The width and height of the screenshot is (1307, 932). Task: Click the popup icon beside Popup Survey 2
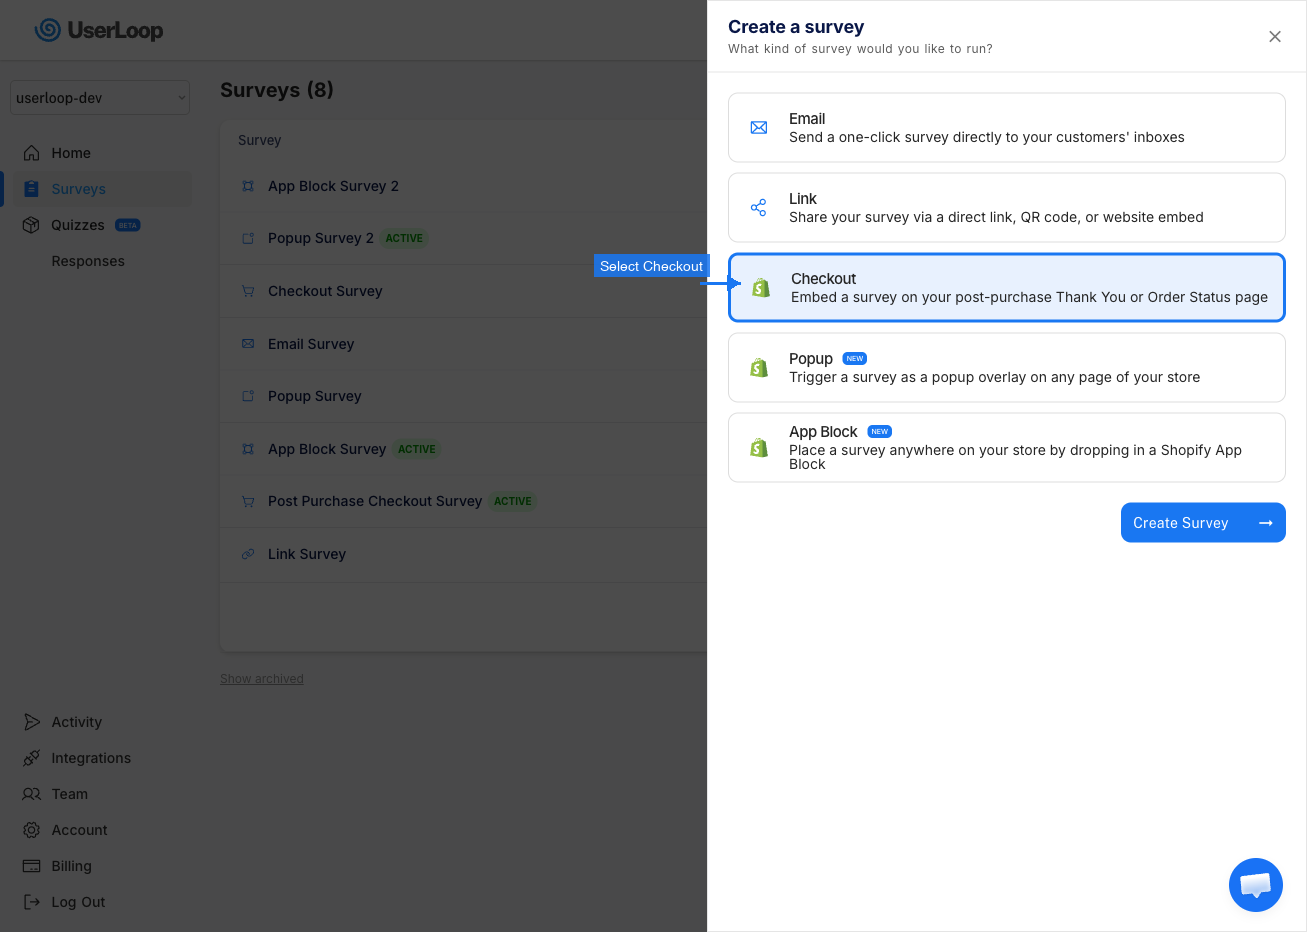tap(247, 238)
